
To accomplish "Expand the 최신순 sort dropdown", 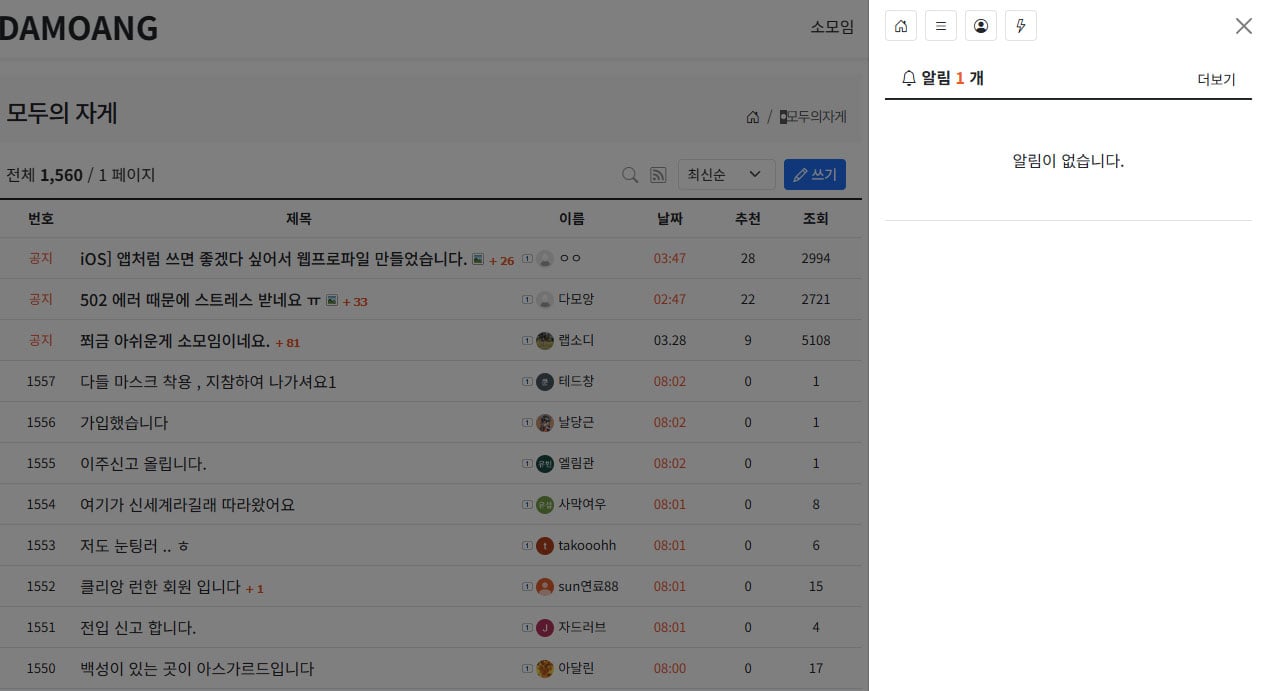I will tap(726, 174).
